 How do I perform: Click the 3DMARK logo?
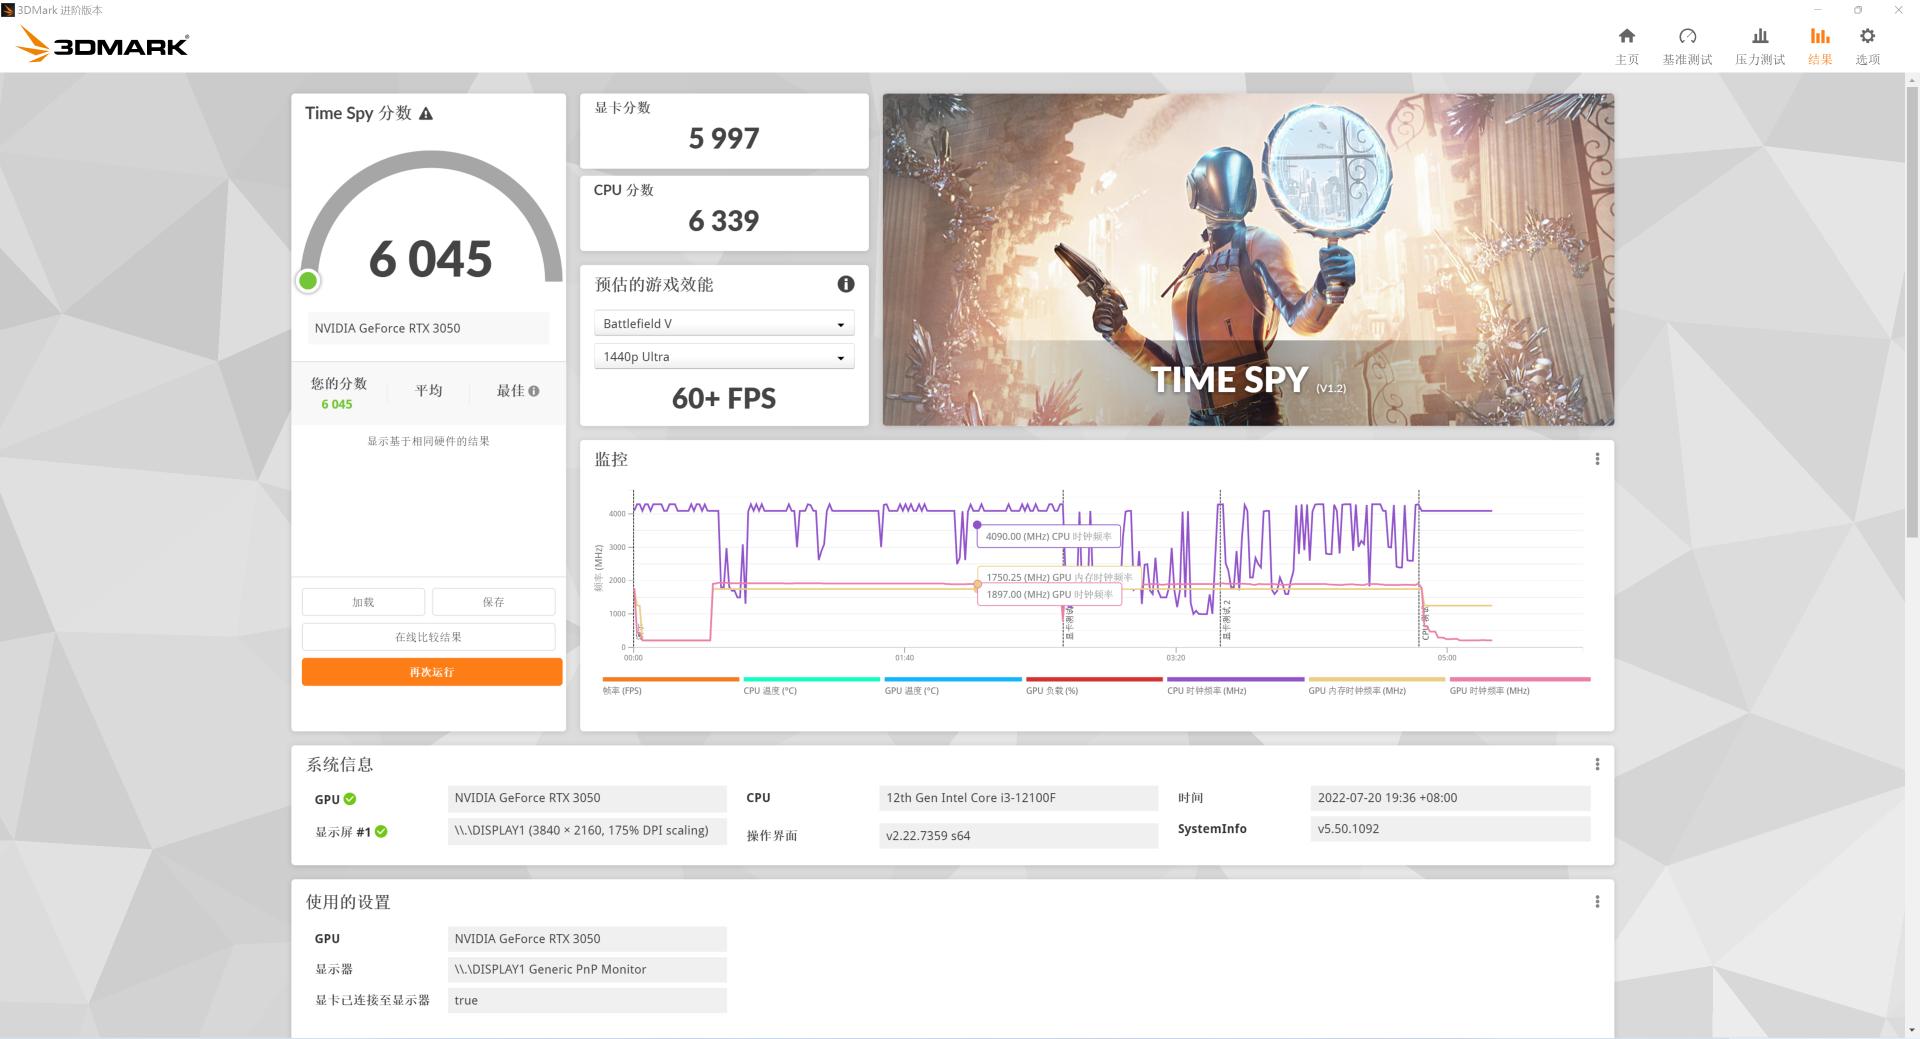pos(100,43)
